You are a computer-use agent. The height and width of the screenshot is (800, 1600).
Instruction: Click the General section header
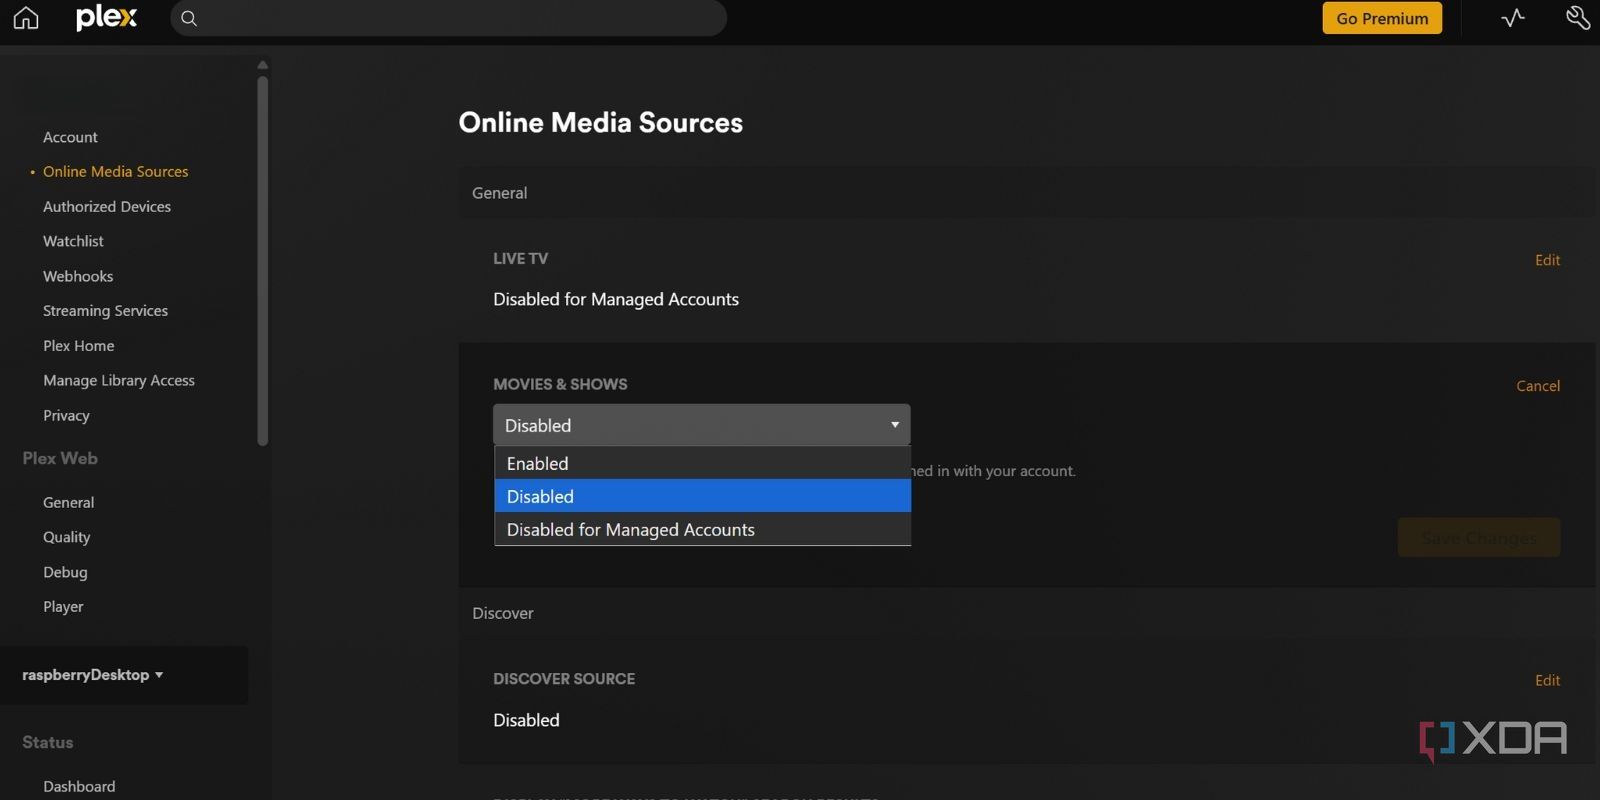499,193
